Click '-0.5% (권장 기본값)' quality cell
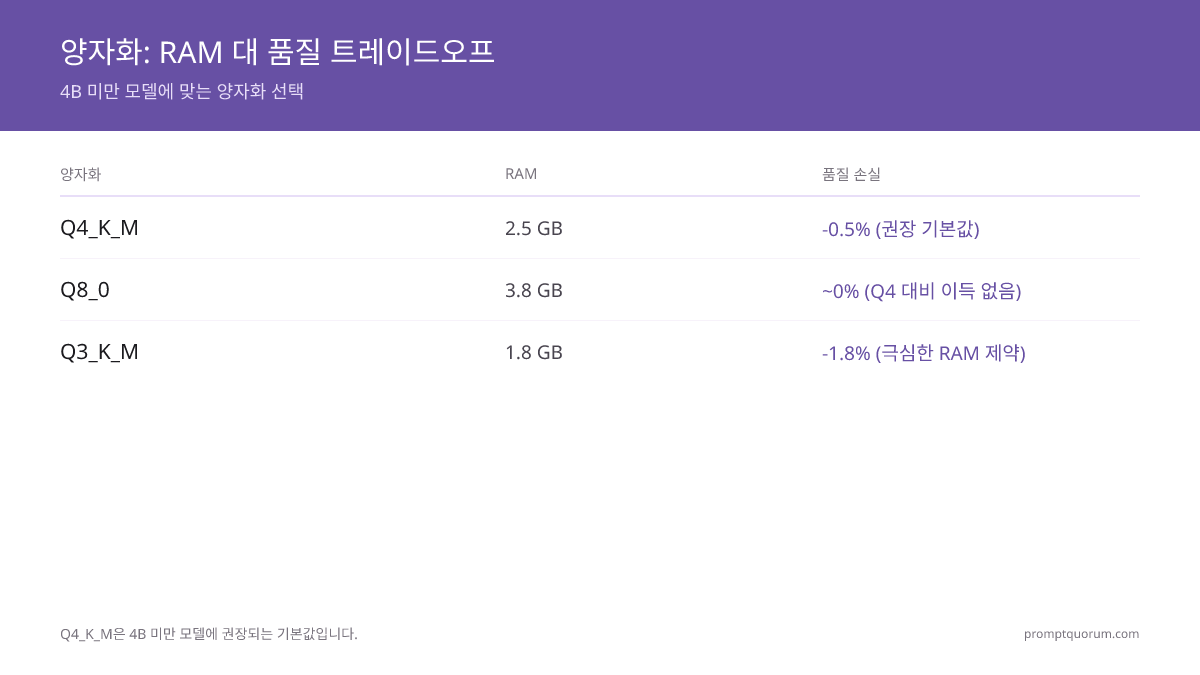1200x675 pixels. coord(901,229)
